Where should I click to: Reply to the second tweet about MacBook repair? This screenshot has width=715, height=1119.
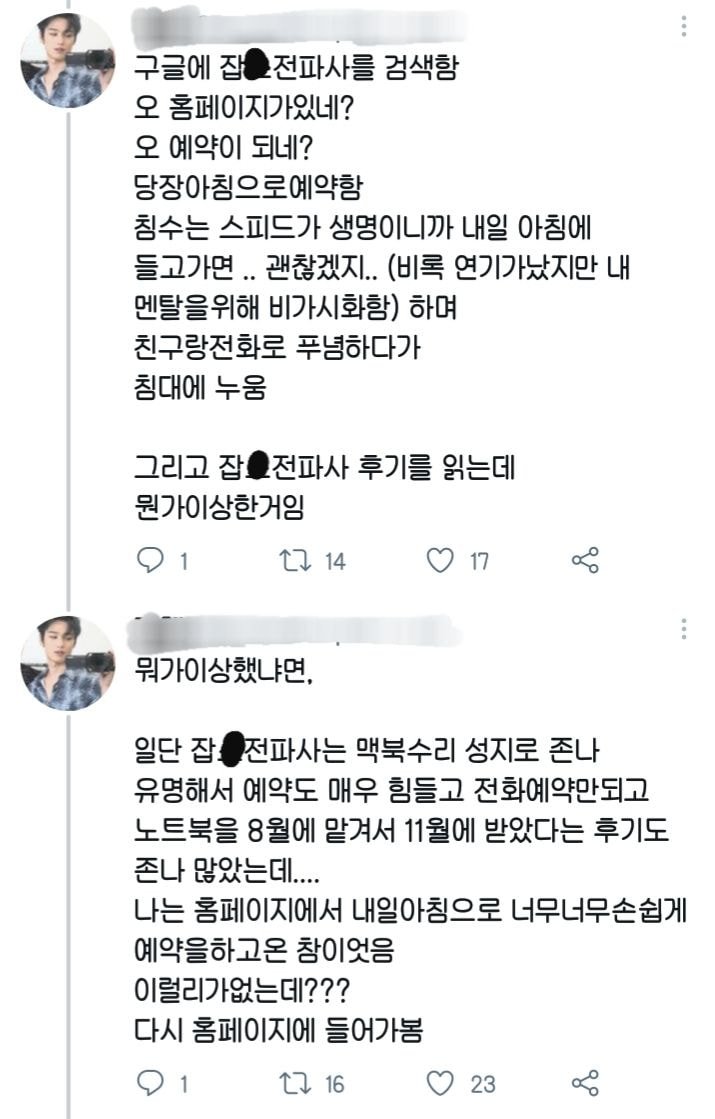pyautogui.click(x=150, y=1083)
